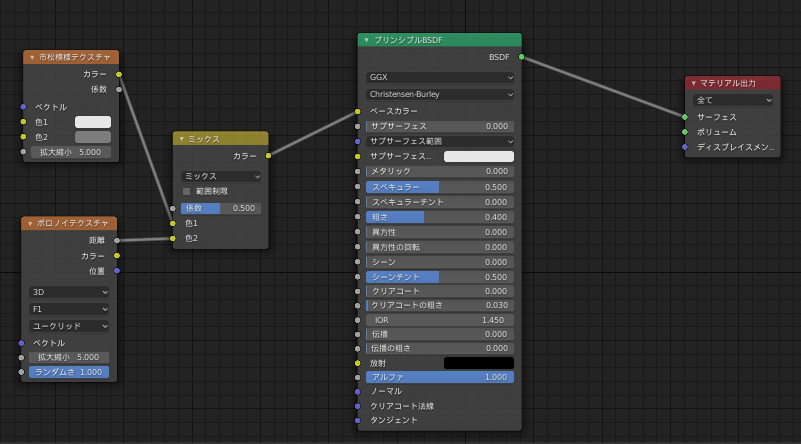This screenshot has width=801, height=444.
Task: Click the 色2 gray color swatch in Checker node
Action: pos(93,137)
